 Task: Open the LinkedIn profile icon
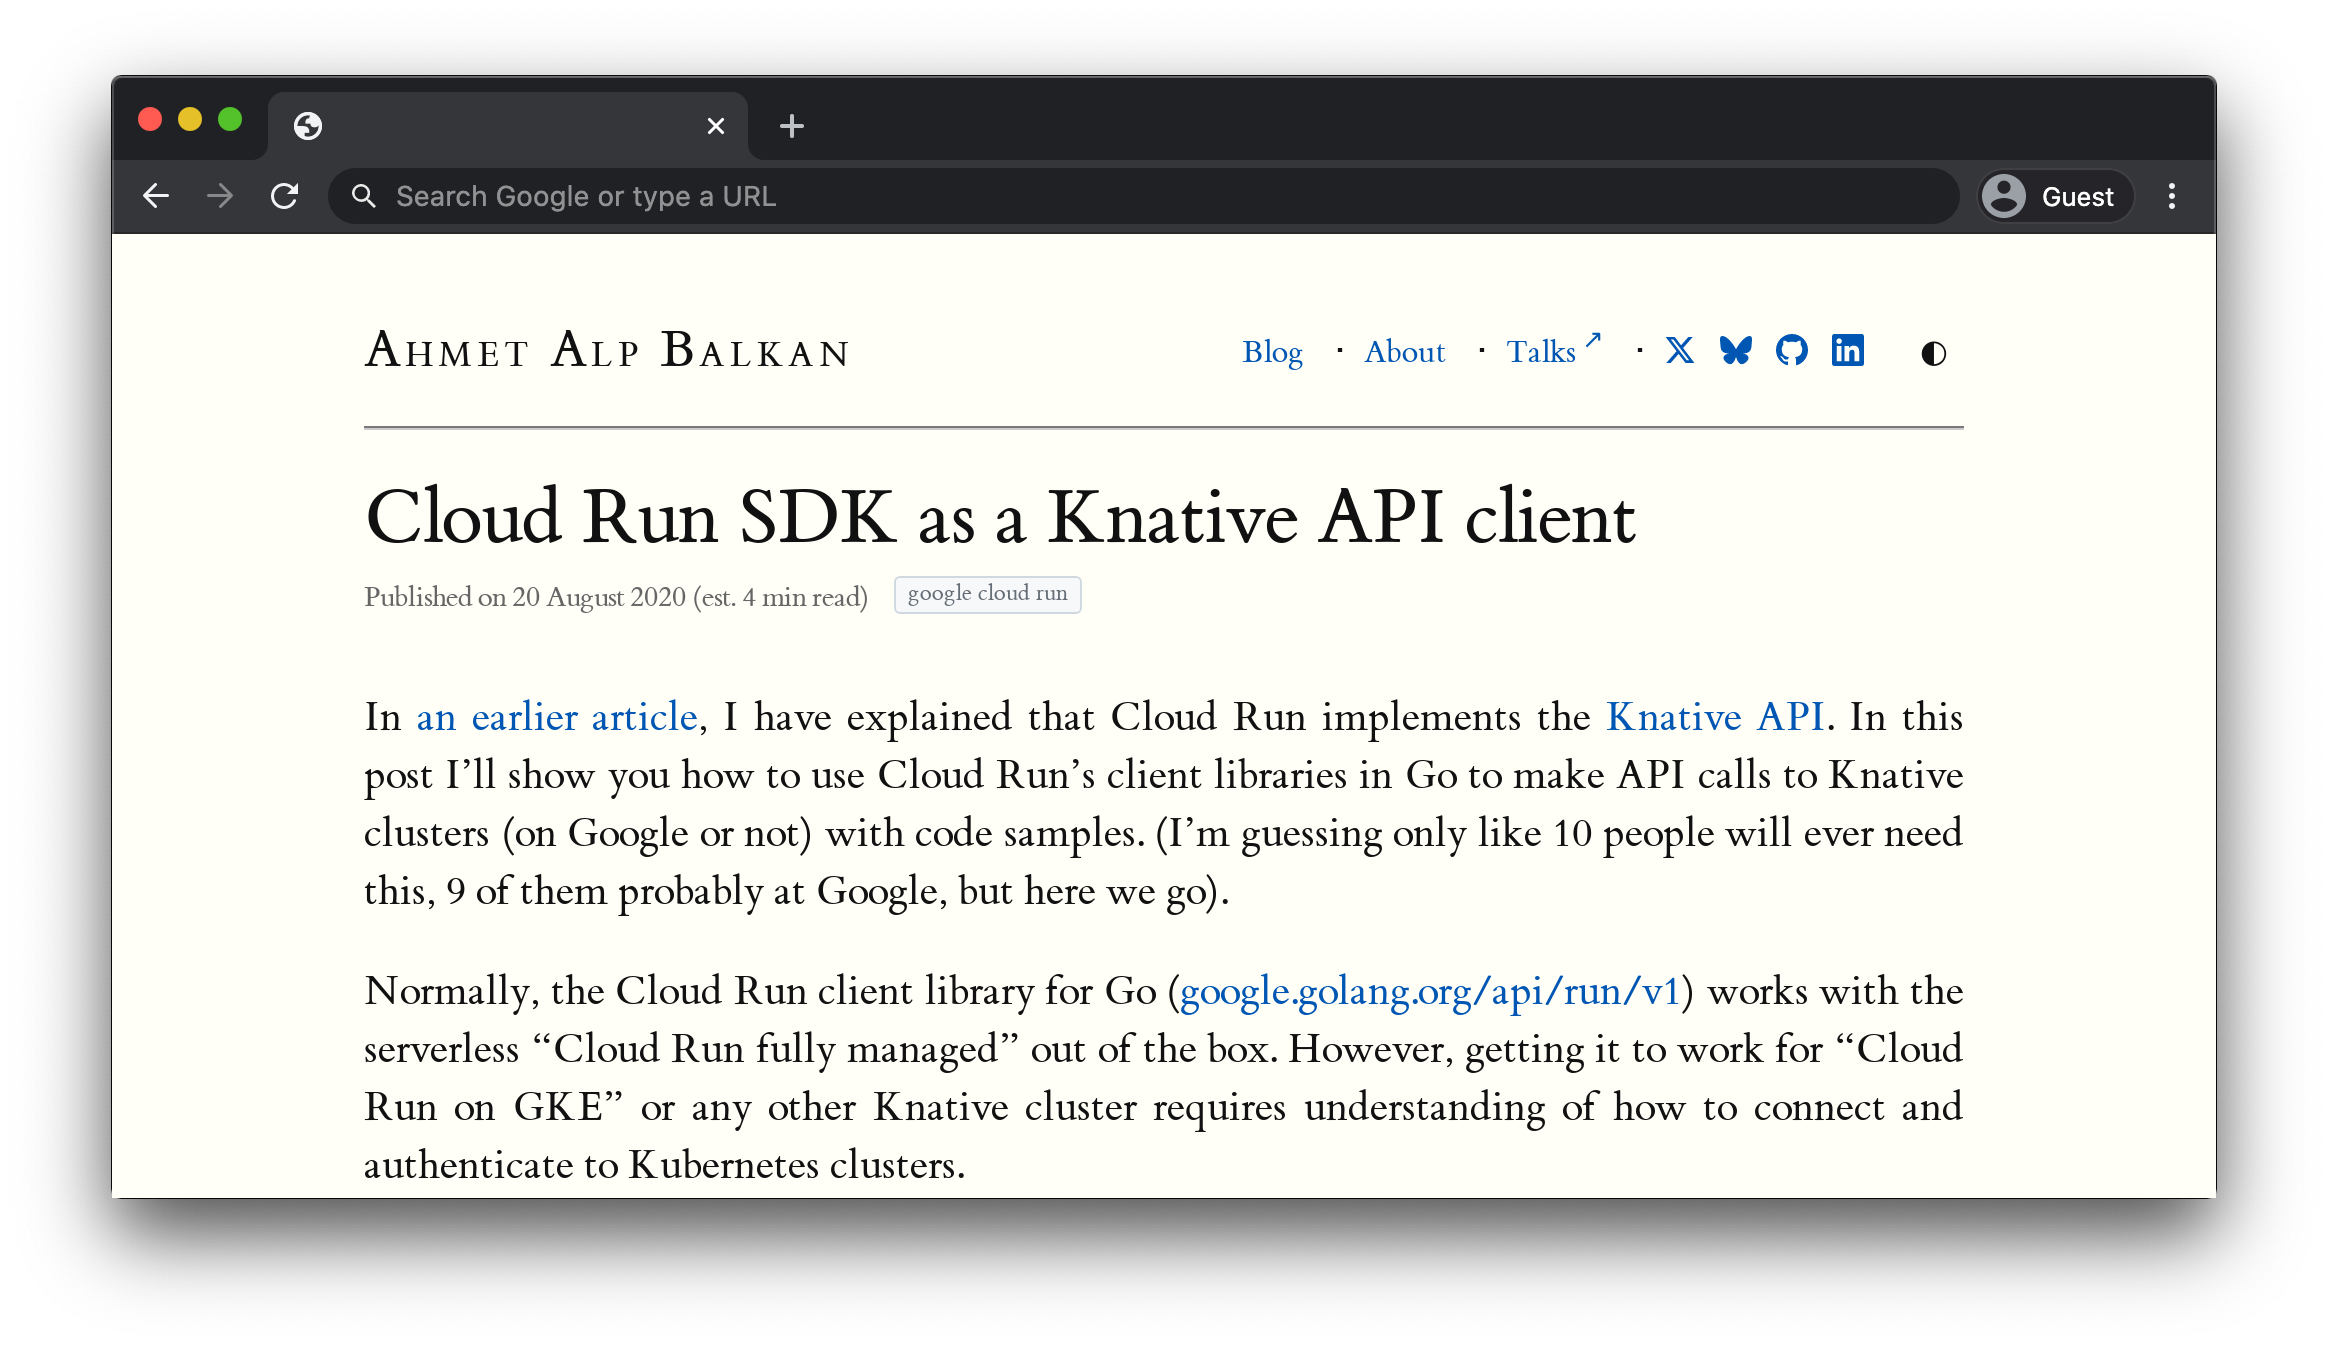click(x=1848, y=351)
